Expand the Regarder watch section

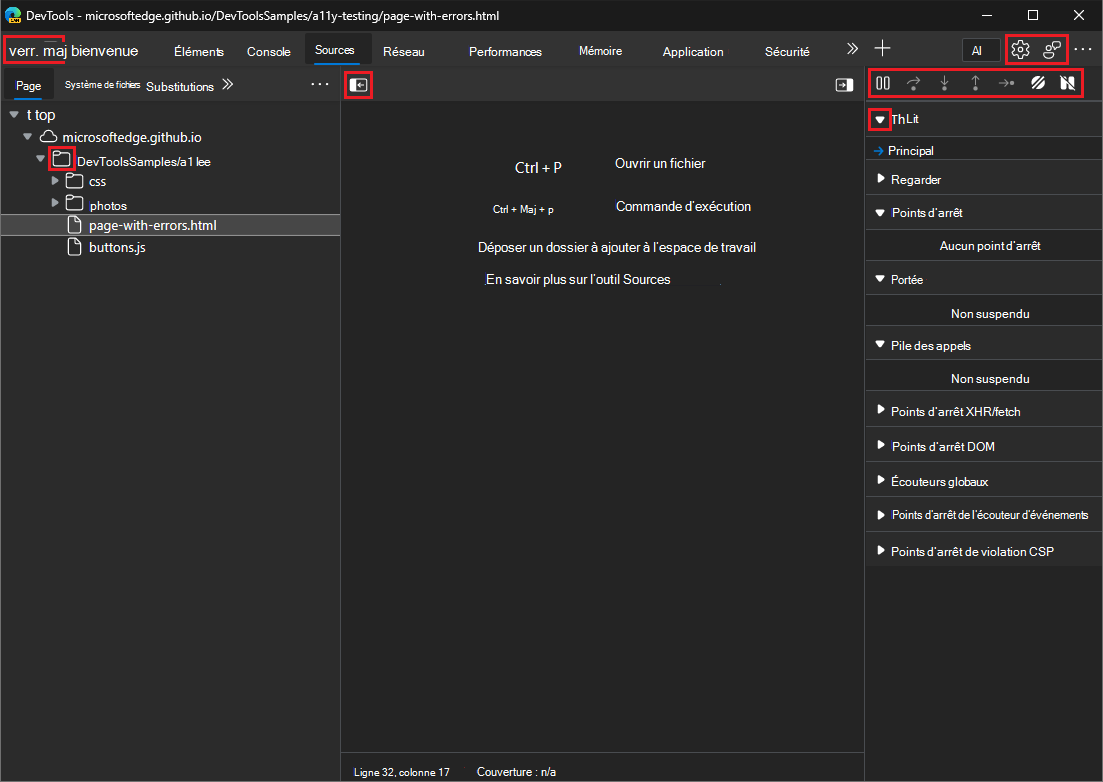880,179
